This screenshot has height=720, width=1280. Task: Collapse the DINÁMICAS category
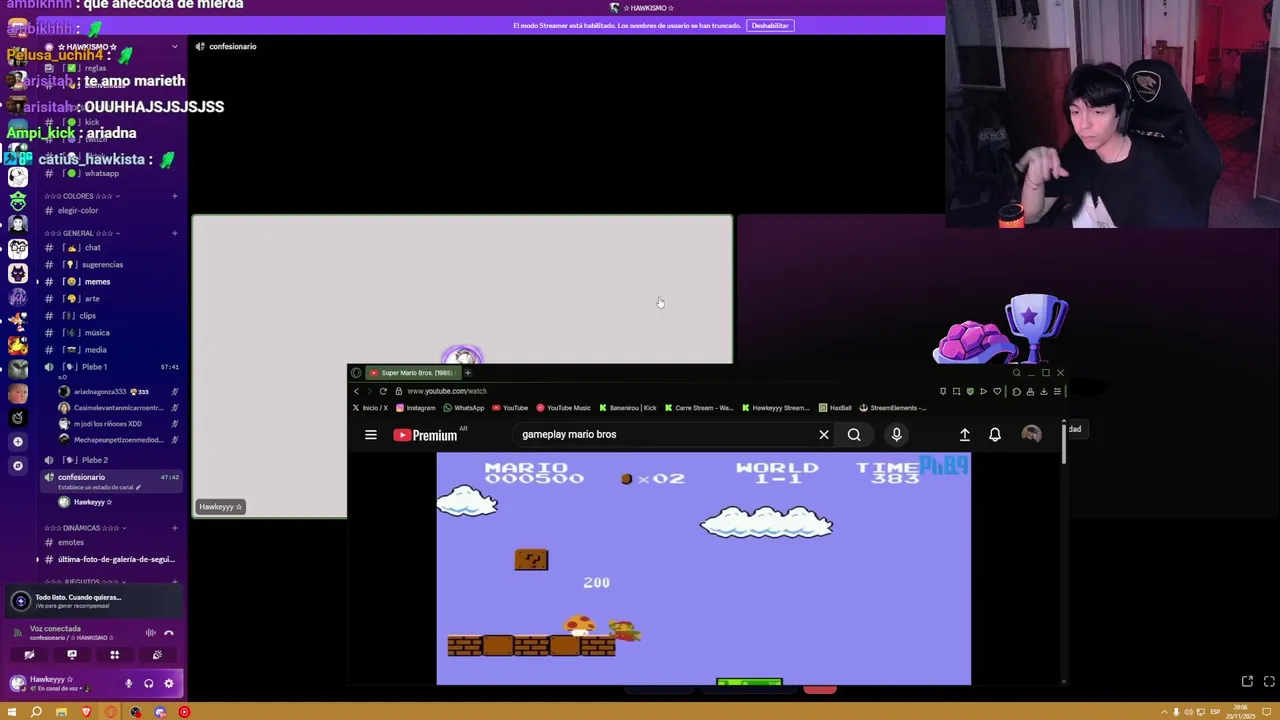86,528
